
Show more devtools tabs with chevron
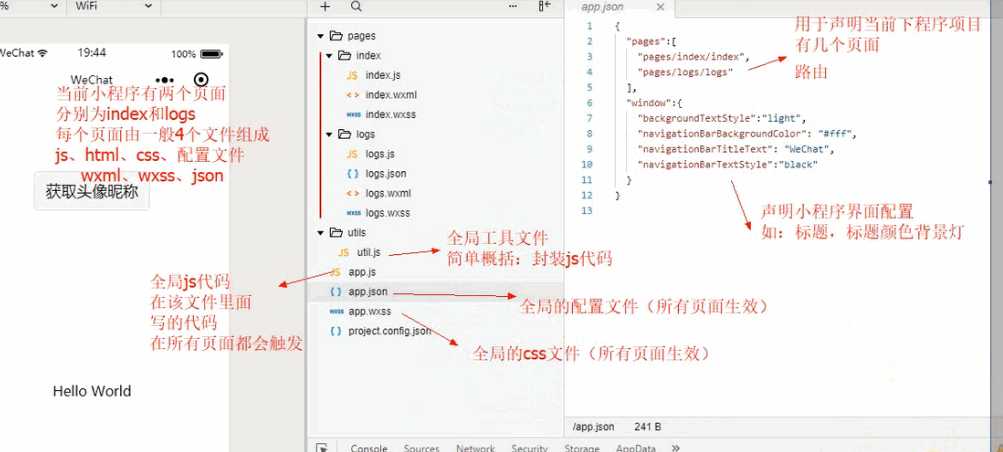[x=676, y=448]
